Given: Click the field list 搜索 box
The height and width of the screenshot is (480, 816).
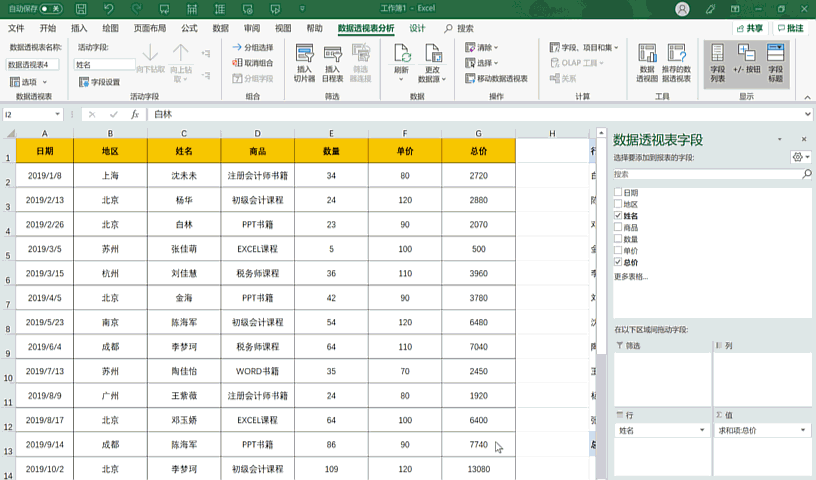Looking at the screenshot, I should click(x=707, y=174).
